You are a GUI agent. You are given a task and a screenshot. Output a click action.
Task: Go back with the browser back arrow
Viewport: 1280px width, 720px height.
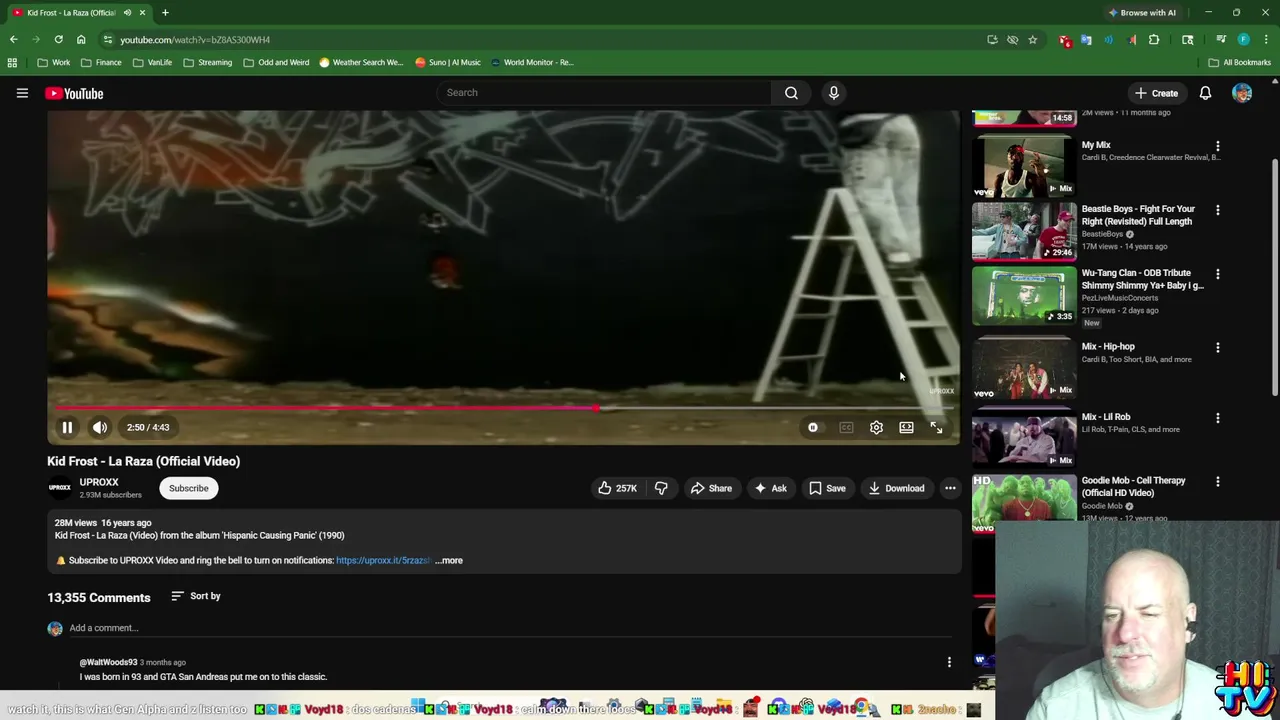click(13, 39)
